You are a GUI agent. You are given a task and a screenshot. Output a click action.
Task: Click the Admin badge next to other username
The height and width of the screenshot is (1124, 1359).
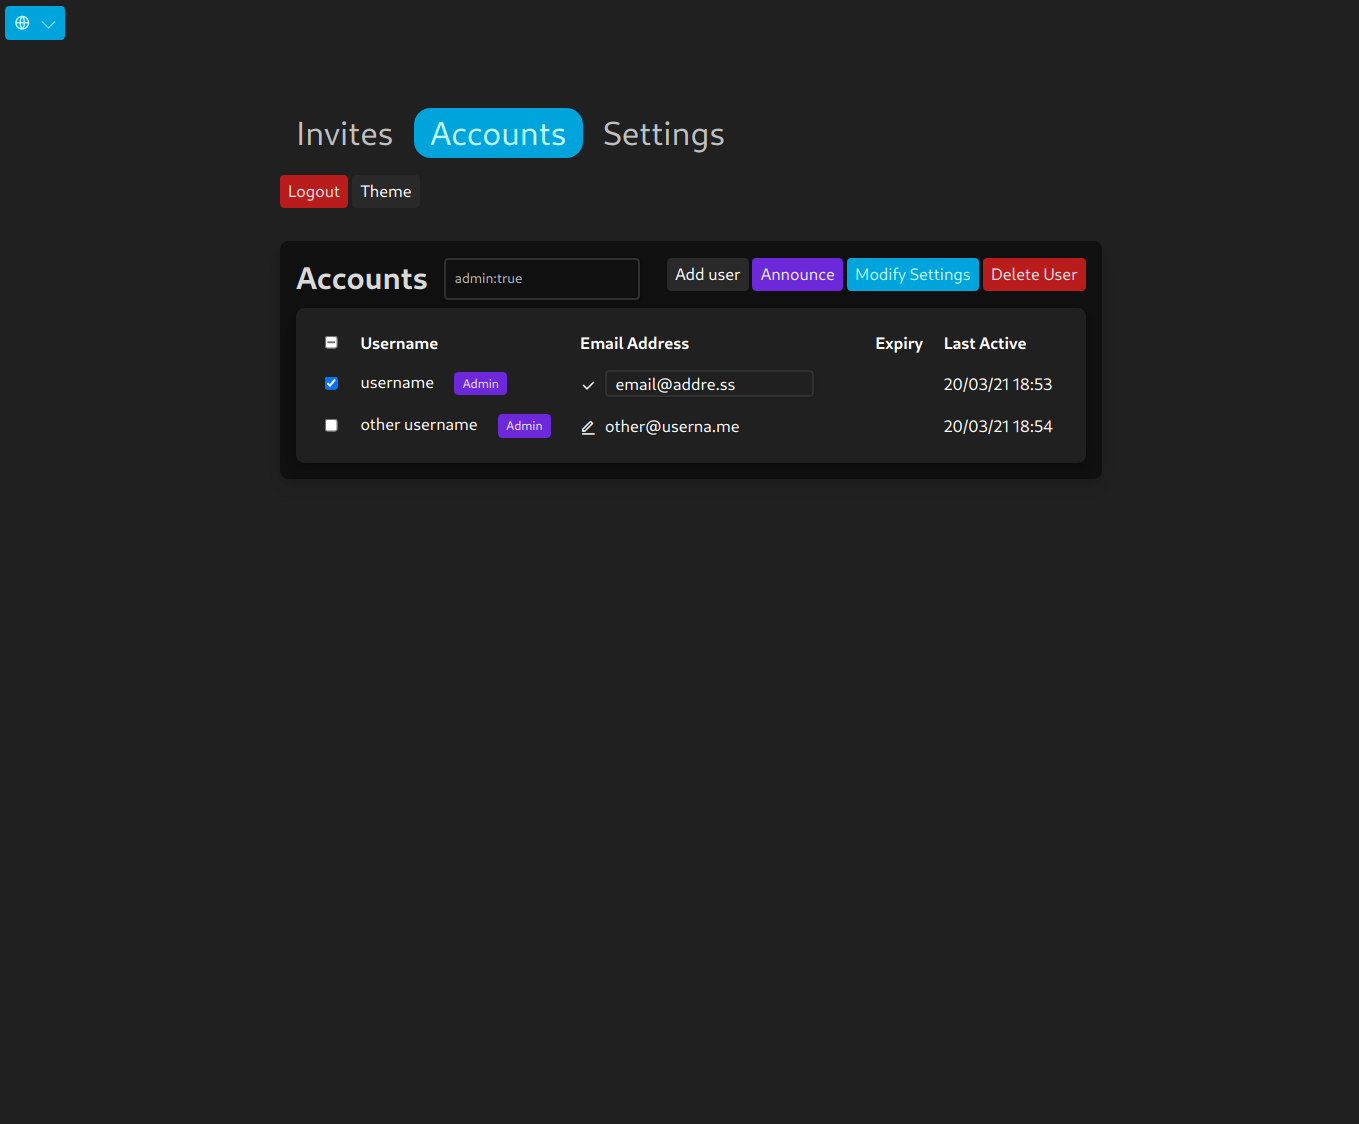point(524,425)
